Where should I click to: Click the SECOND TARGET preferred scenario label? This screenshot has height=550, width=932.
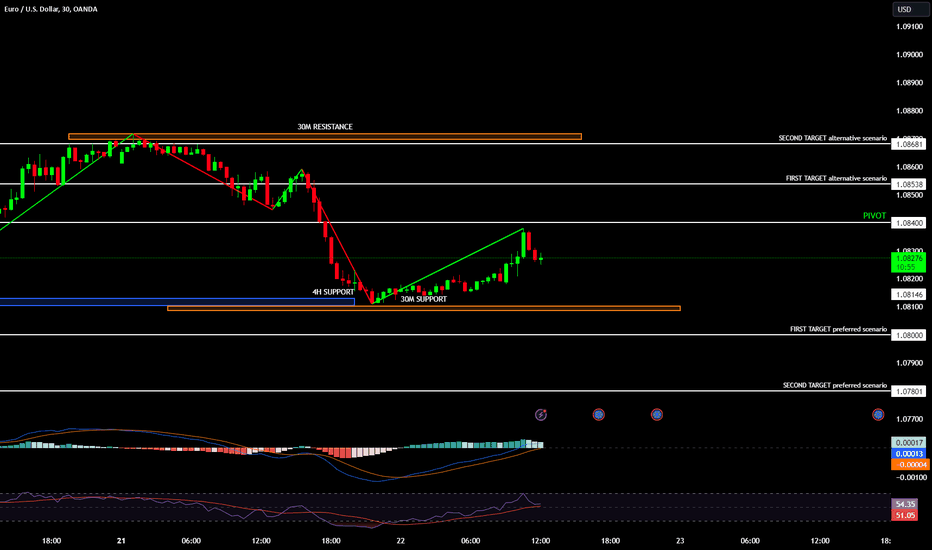[x=835, y=385]
